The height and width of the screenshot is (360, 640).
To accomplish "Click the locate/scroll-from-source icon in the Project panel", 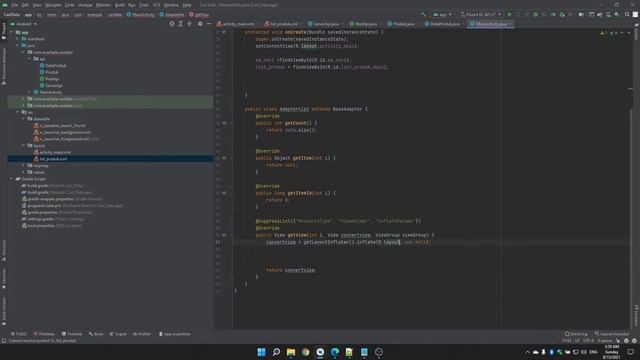I will (172, 24).
